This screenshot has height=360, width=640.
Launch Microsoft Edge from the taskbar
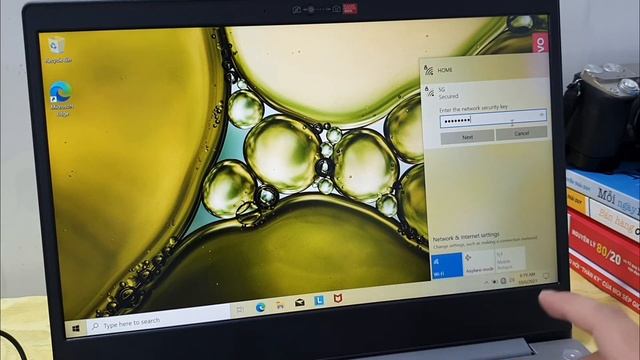(x=260, y=307)
